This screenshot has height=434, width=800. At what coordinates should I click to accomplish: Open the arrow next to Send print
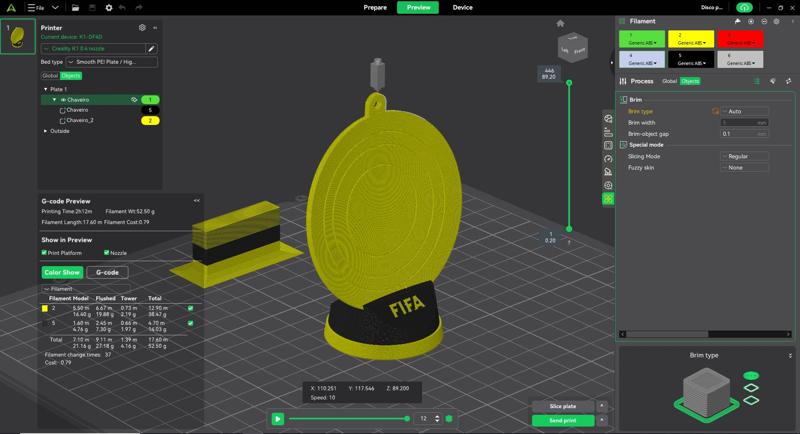pyautogui.click(x=602, y=420)
